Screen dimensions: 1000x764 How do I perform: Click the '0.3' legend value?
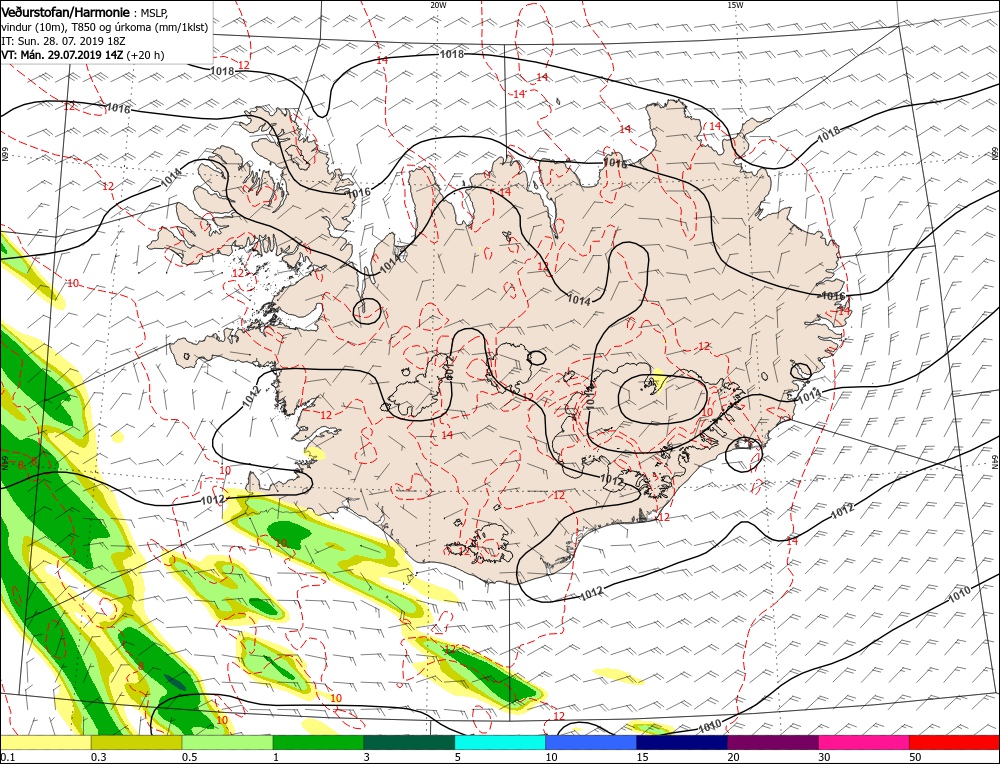pyautogui.click(x=98, y=757)
